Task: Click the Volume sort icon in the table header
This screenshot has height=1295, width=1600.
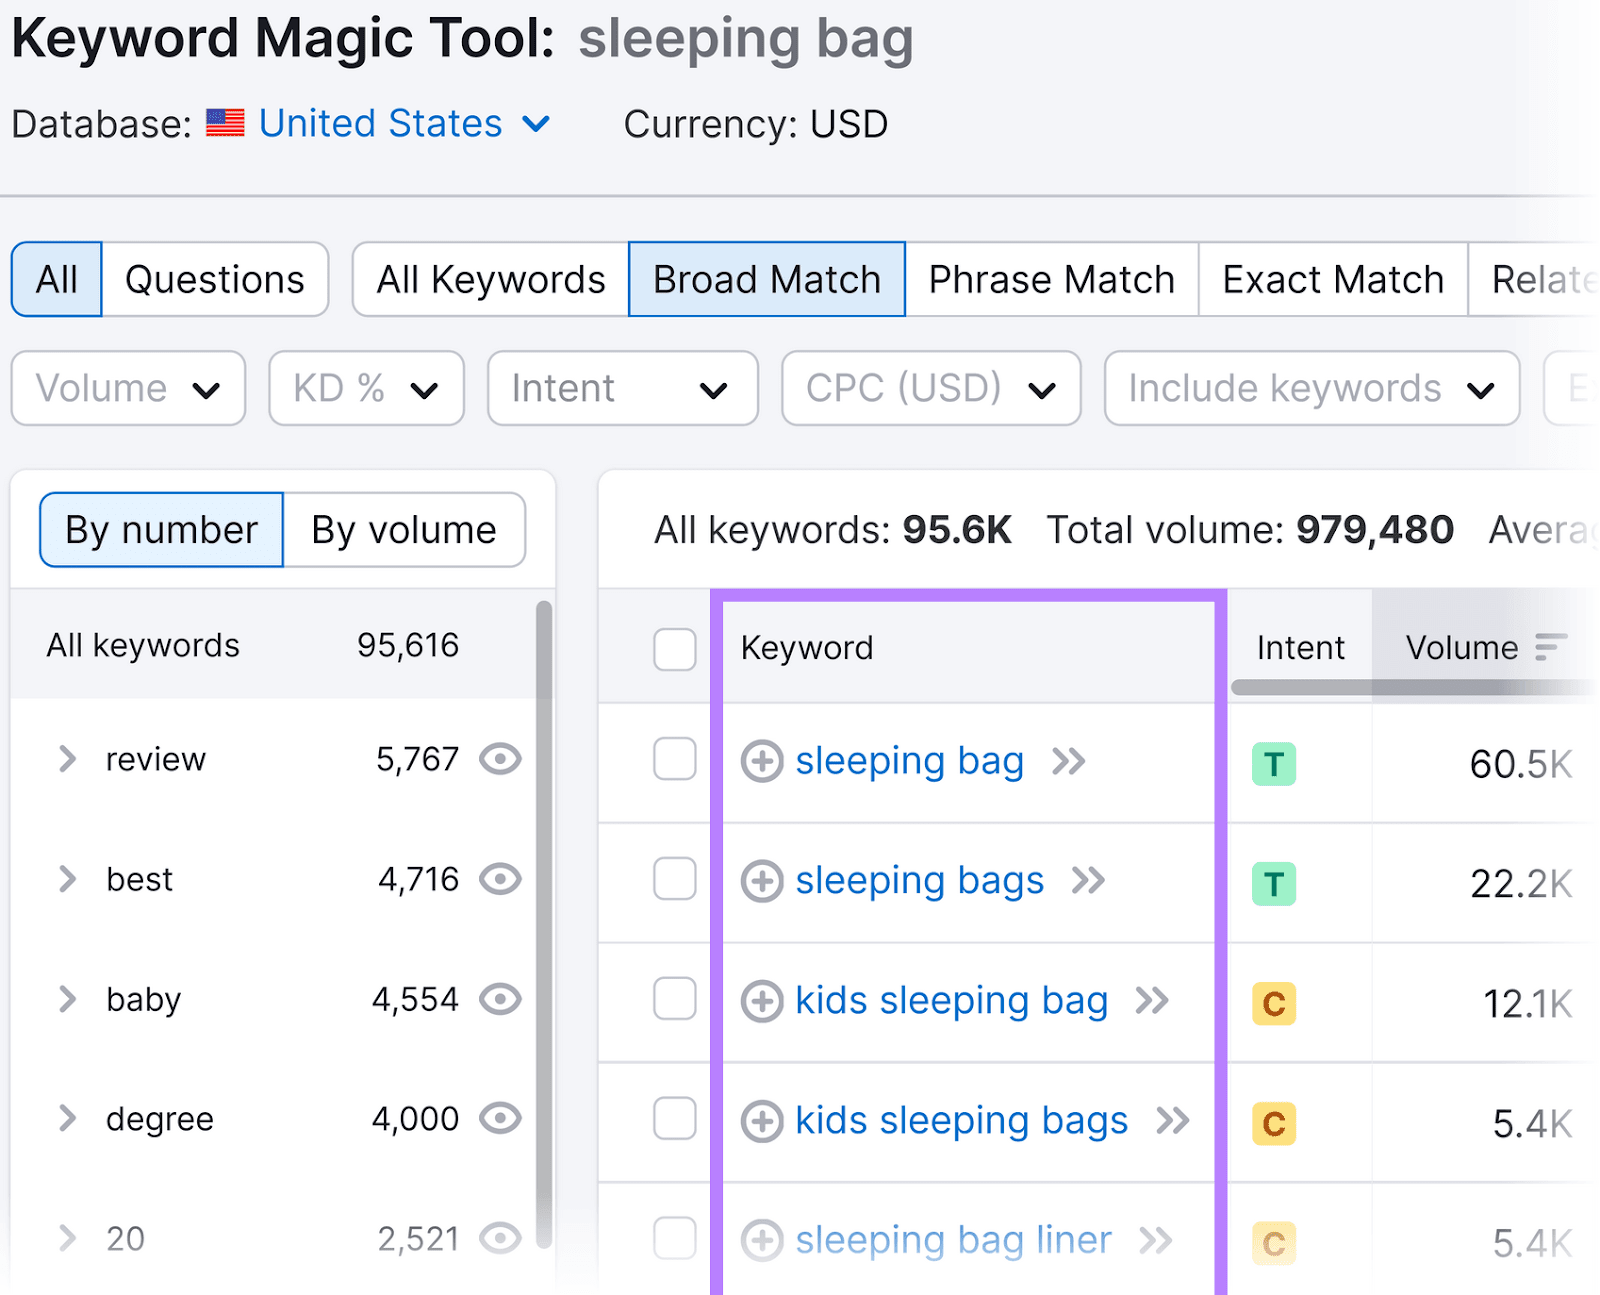Action: (x=1550, y=647)
